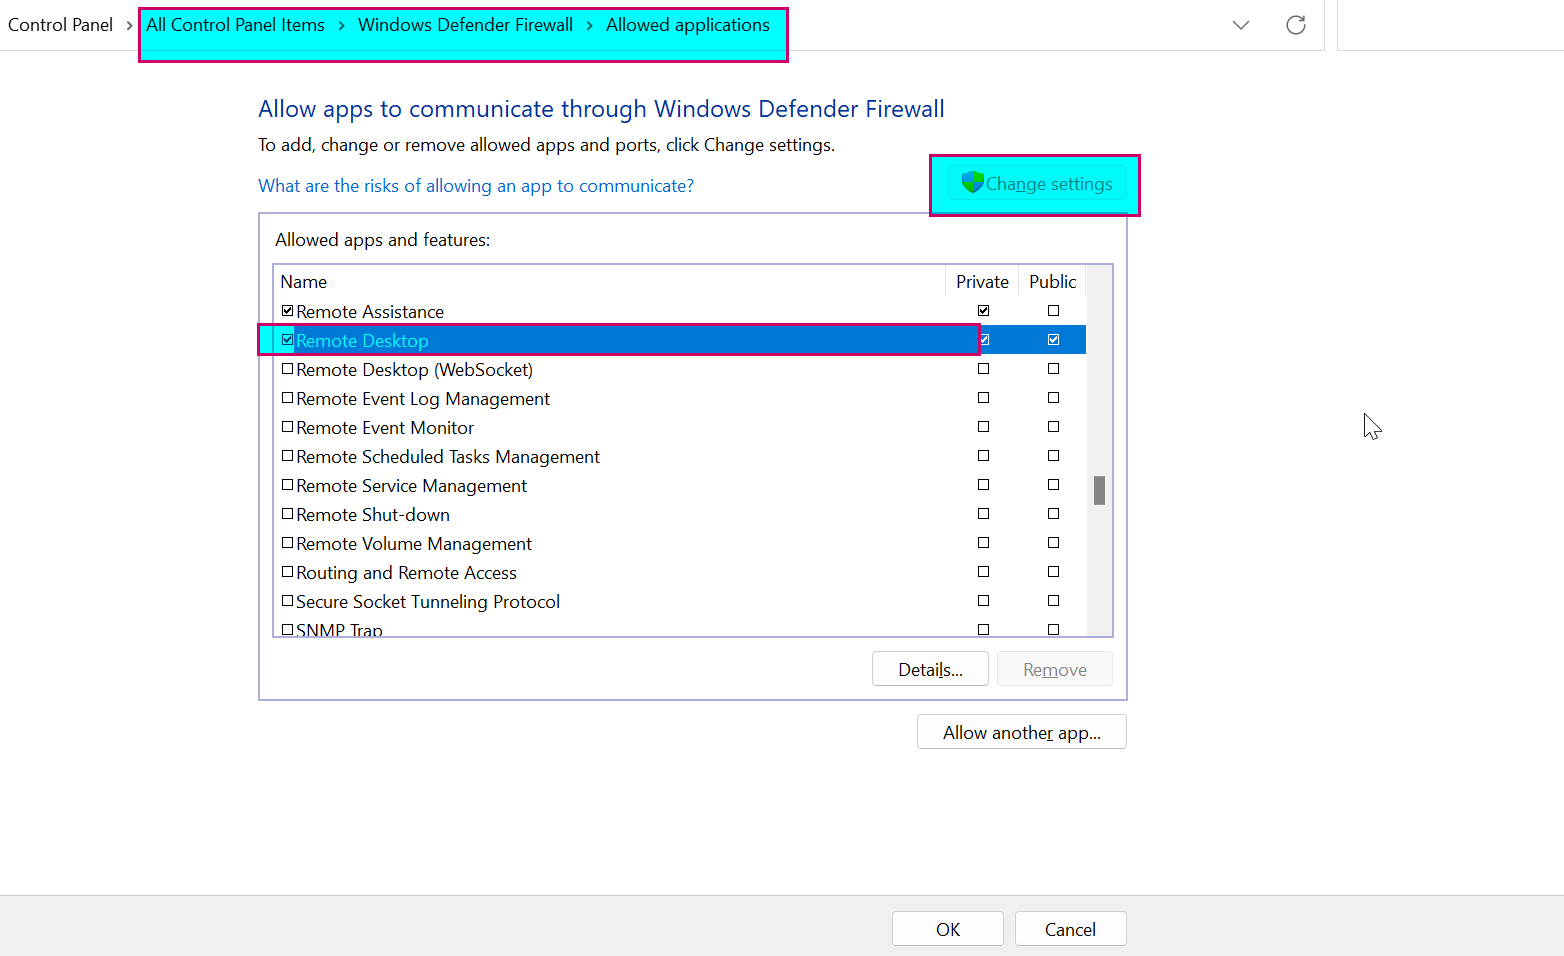
Task: Confirm with the OK button
Action: 947,929
